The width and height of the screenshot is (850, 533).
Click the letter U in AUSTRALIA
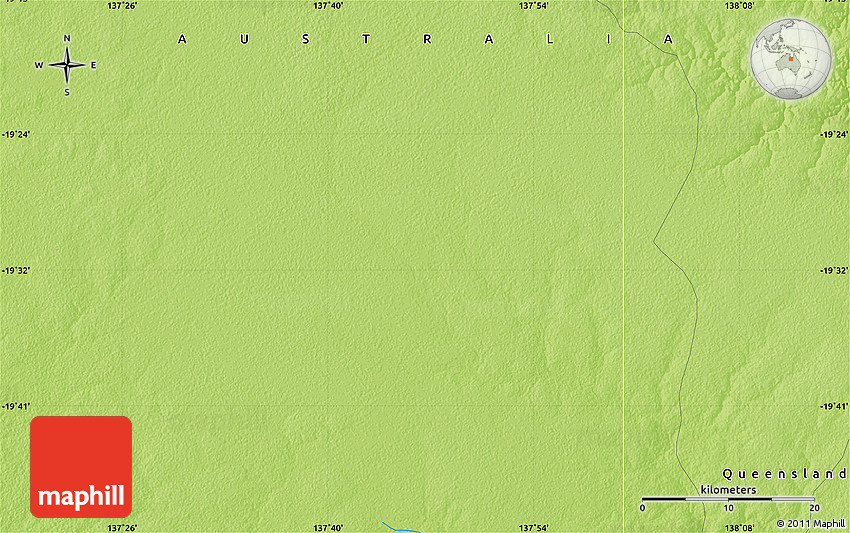pyautogui.click(x=244, y=39)
